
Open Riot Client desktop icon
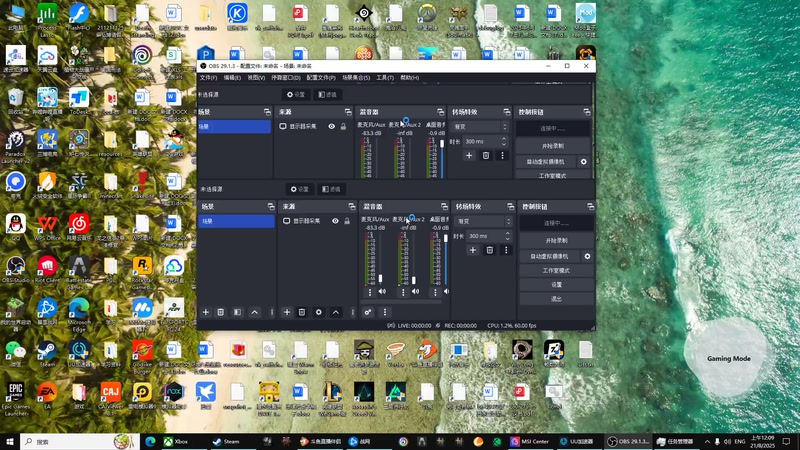pos(47,269)
